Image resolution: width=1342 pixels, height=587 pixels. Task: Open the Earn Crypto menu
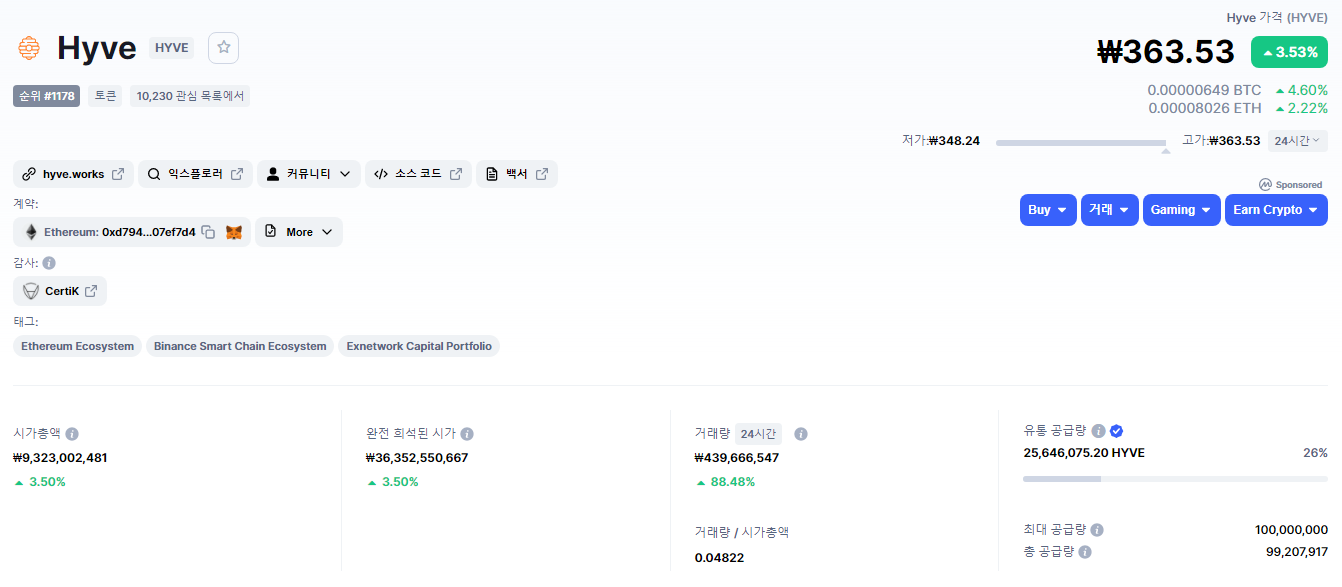click(x=1276, y=210)
